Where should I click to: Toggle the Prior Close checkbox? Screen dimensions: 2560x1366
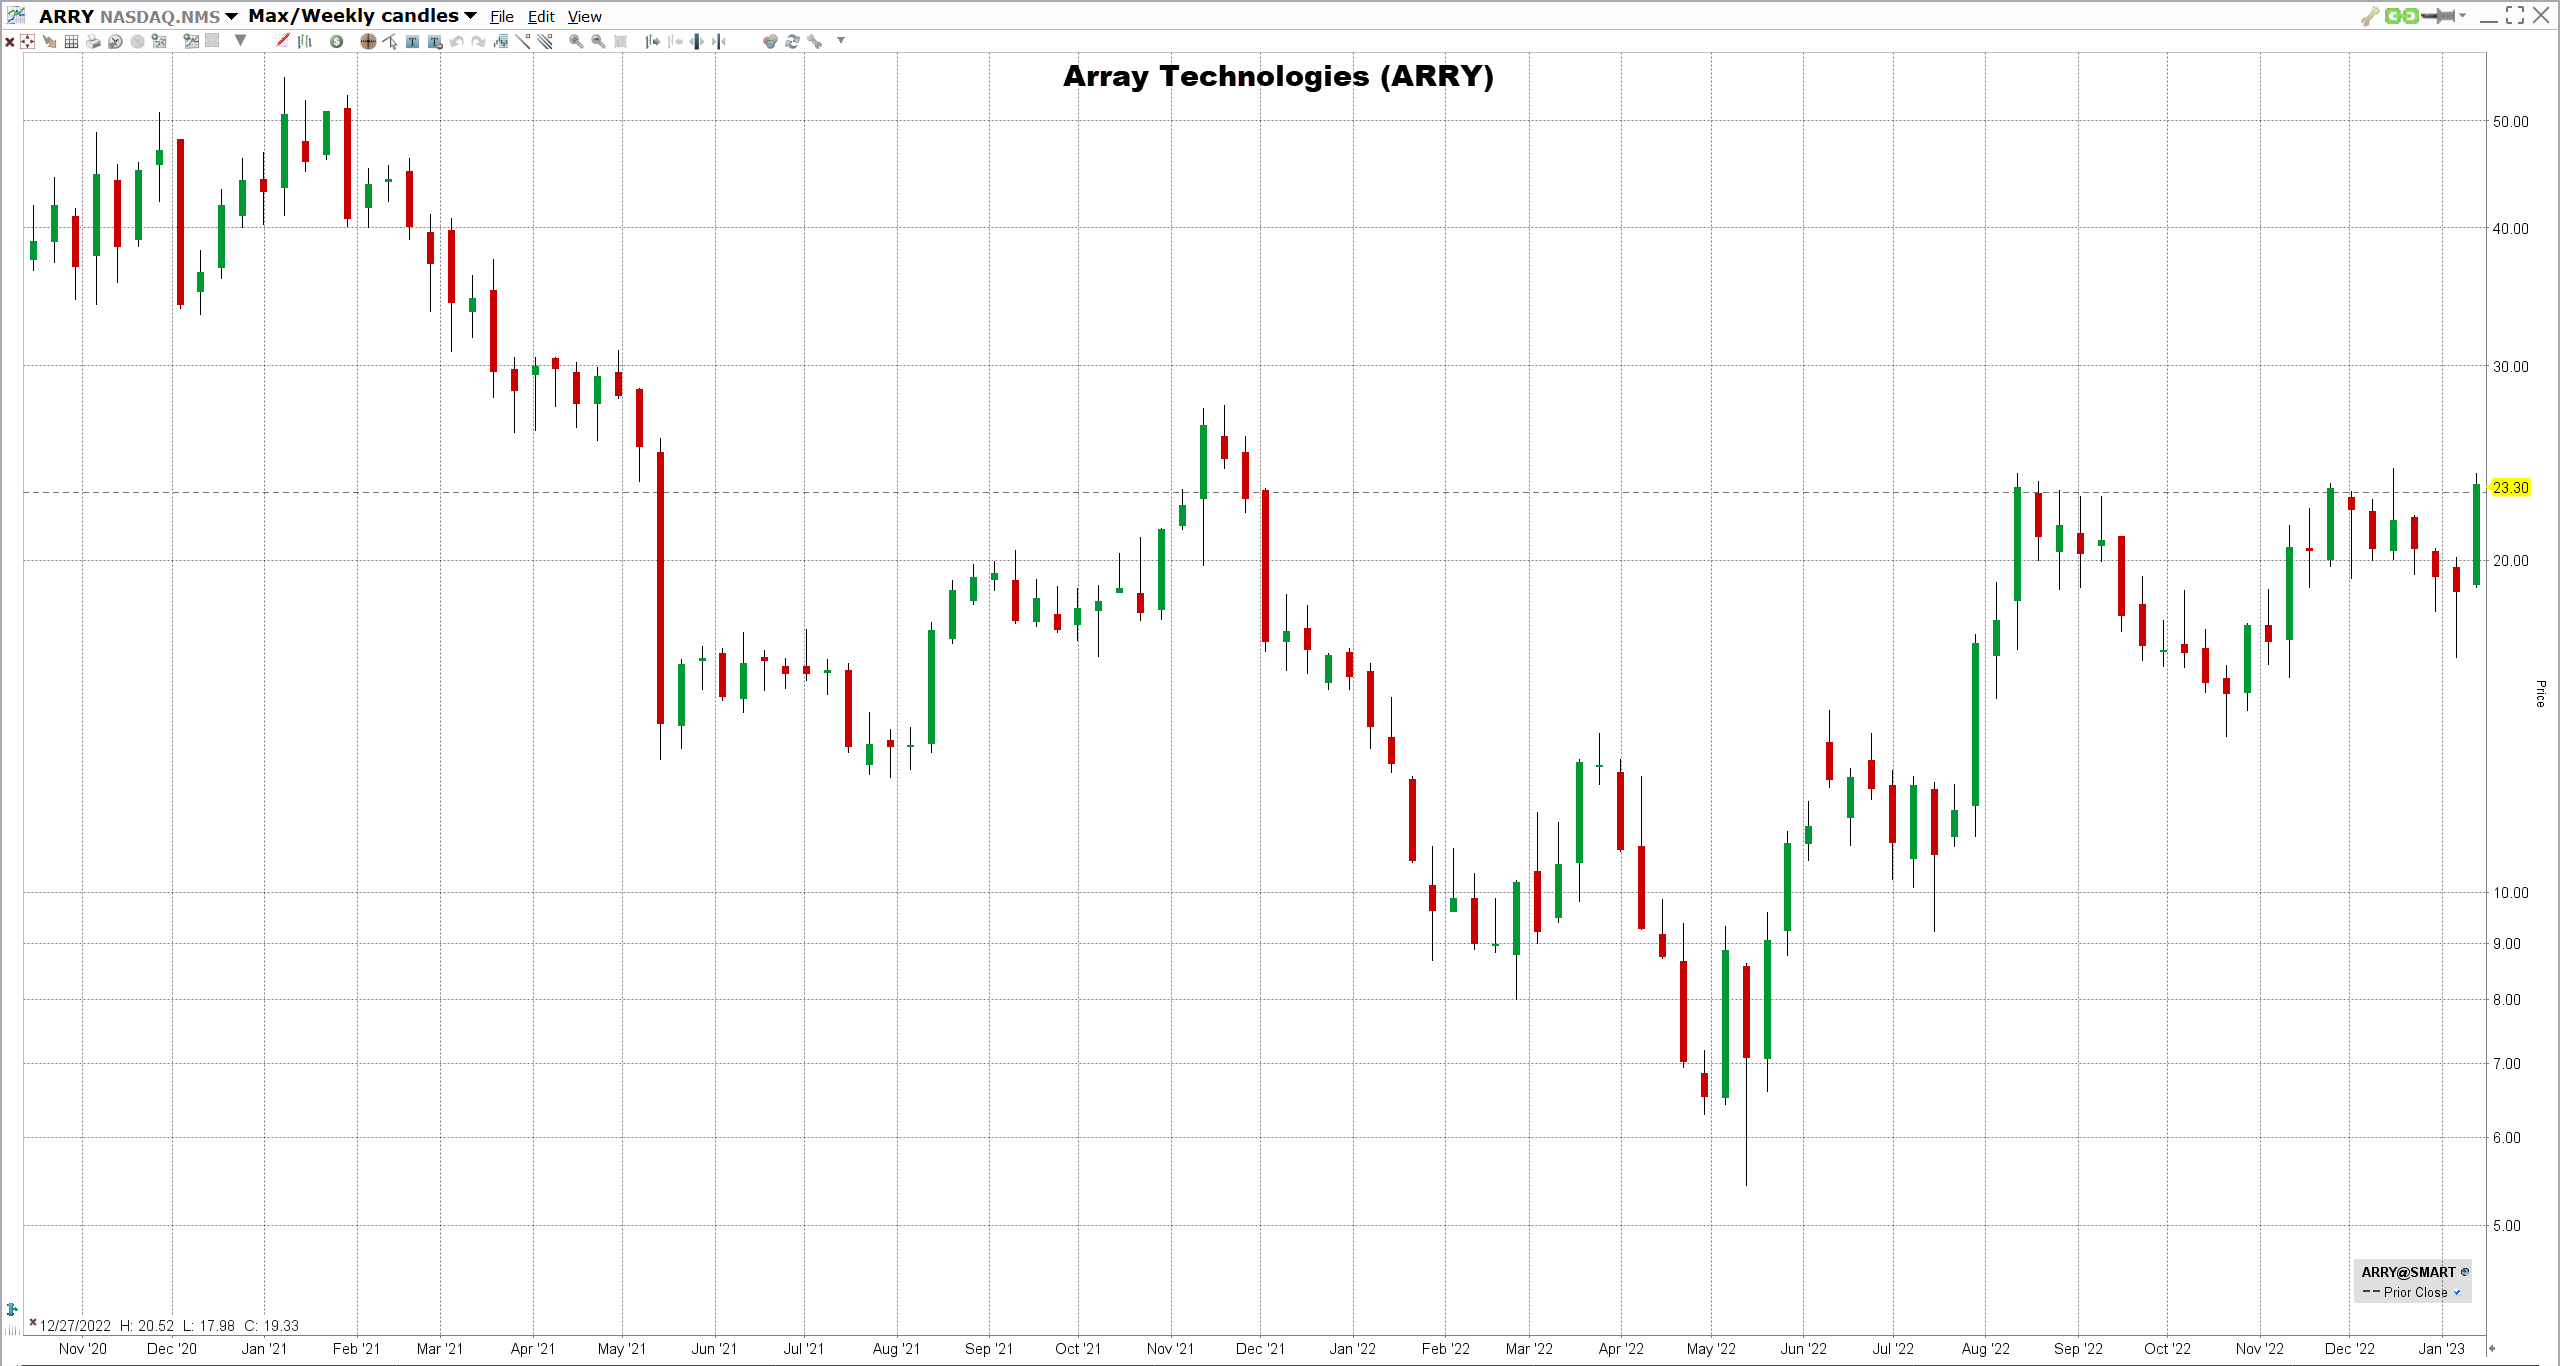pyautogui.click(x=2456, y=1292)
